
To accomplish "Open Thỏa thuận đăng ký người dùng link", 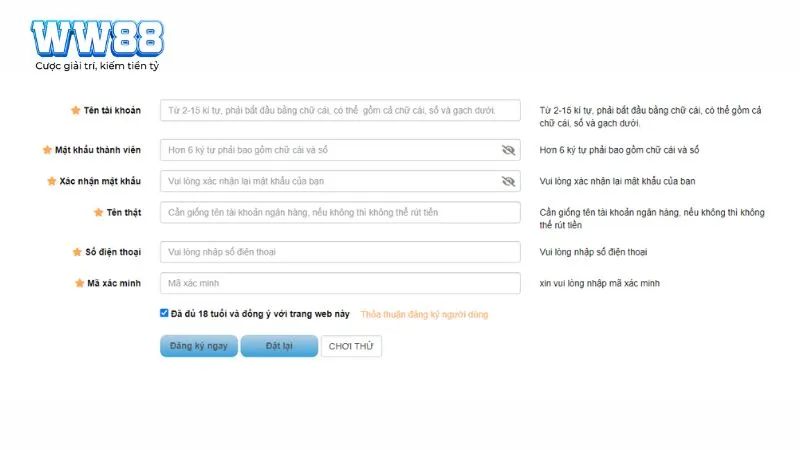I will 424,314.
